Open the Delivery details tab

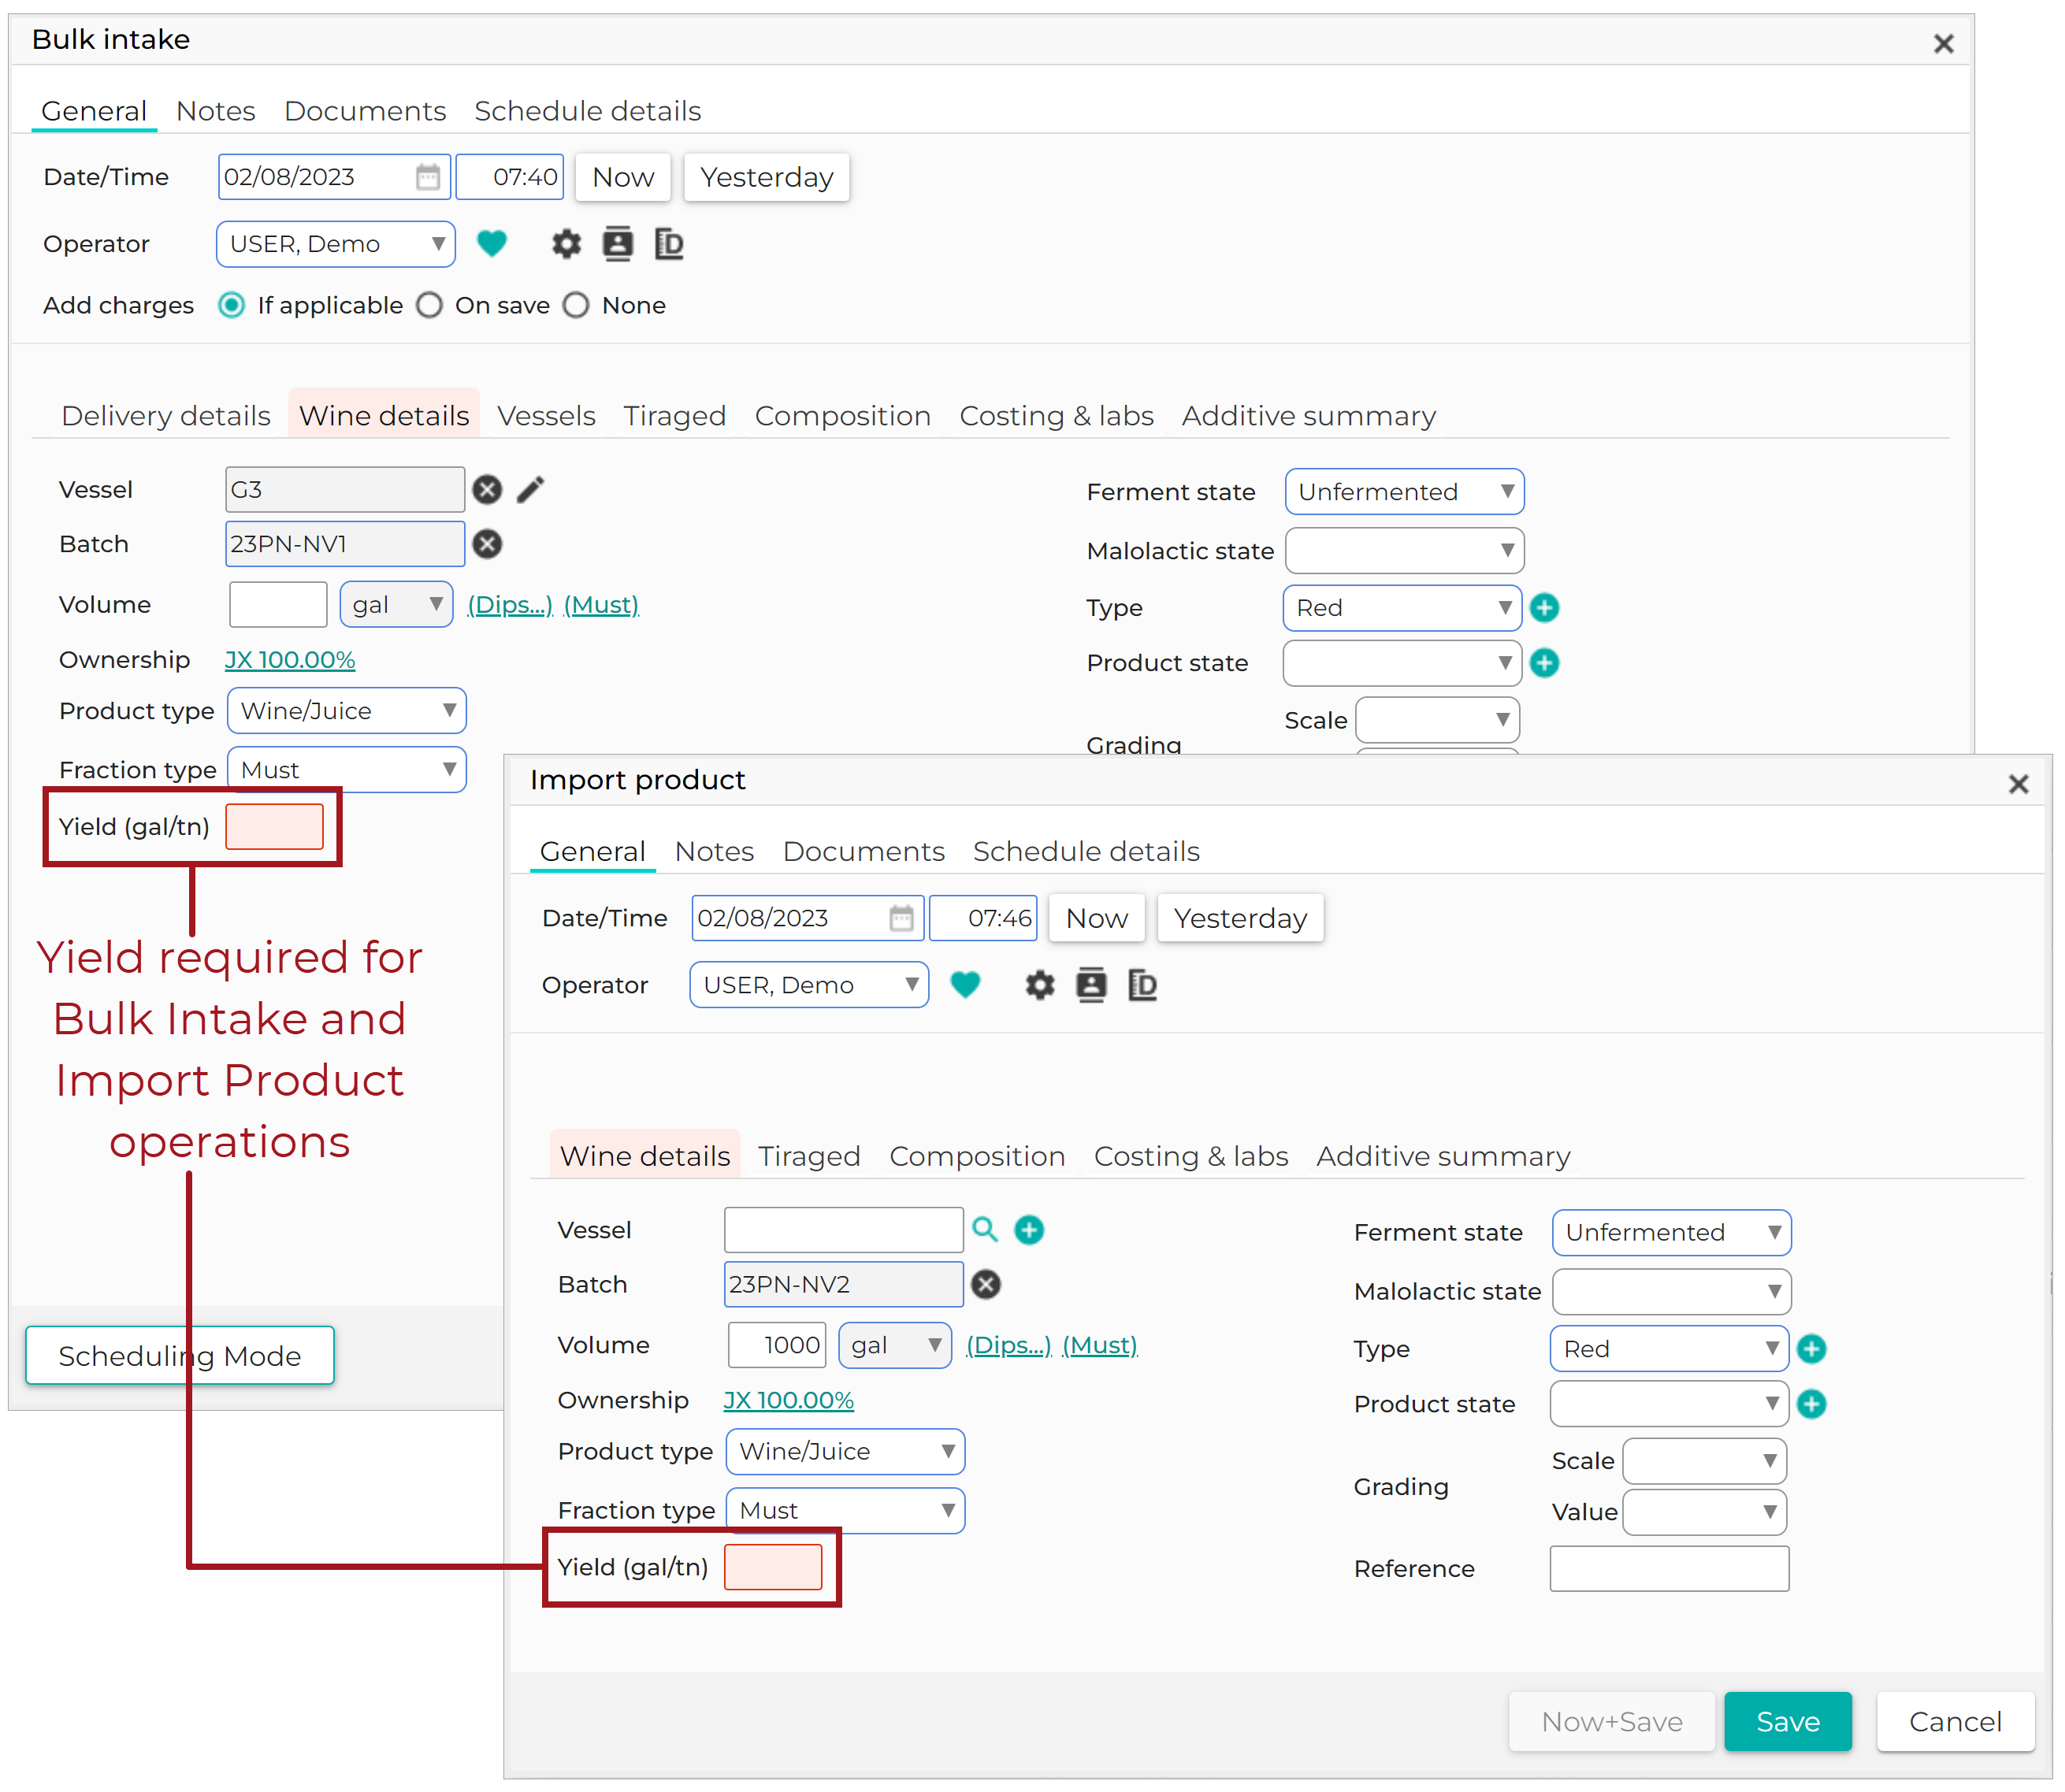coord(166,416)
